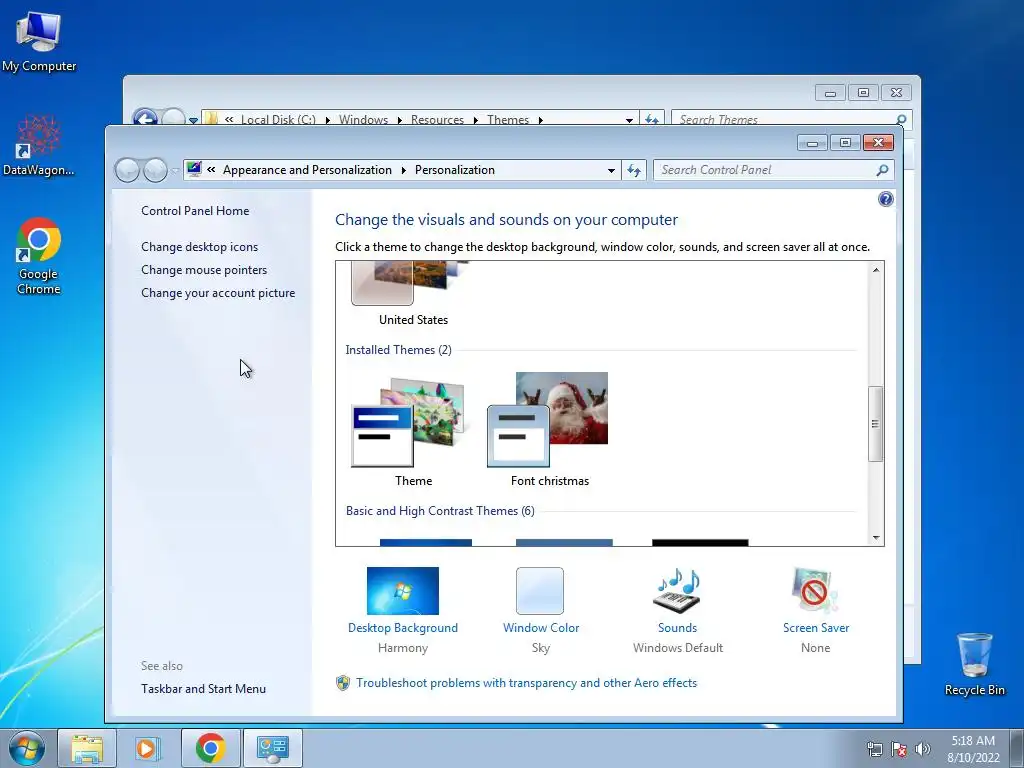
Task: Click the search magnifier in Control Panel
Action: click(882, 170)
